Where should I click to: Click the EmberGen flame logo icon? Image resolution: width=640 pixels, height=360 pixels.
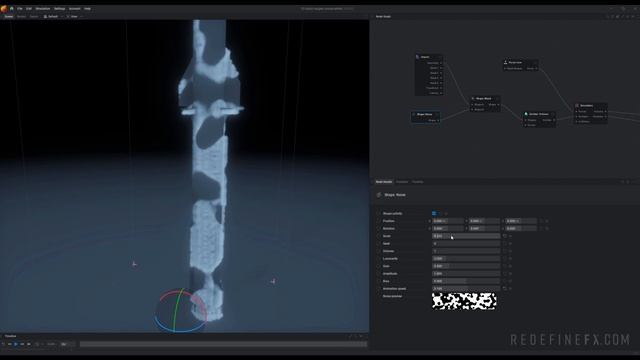(4, 9)
